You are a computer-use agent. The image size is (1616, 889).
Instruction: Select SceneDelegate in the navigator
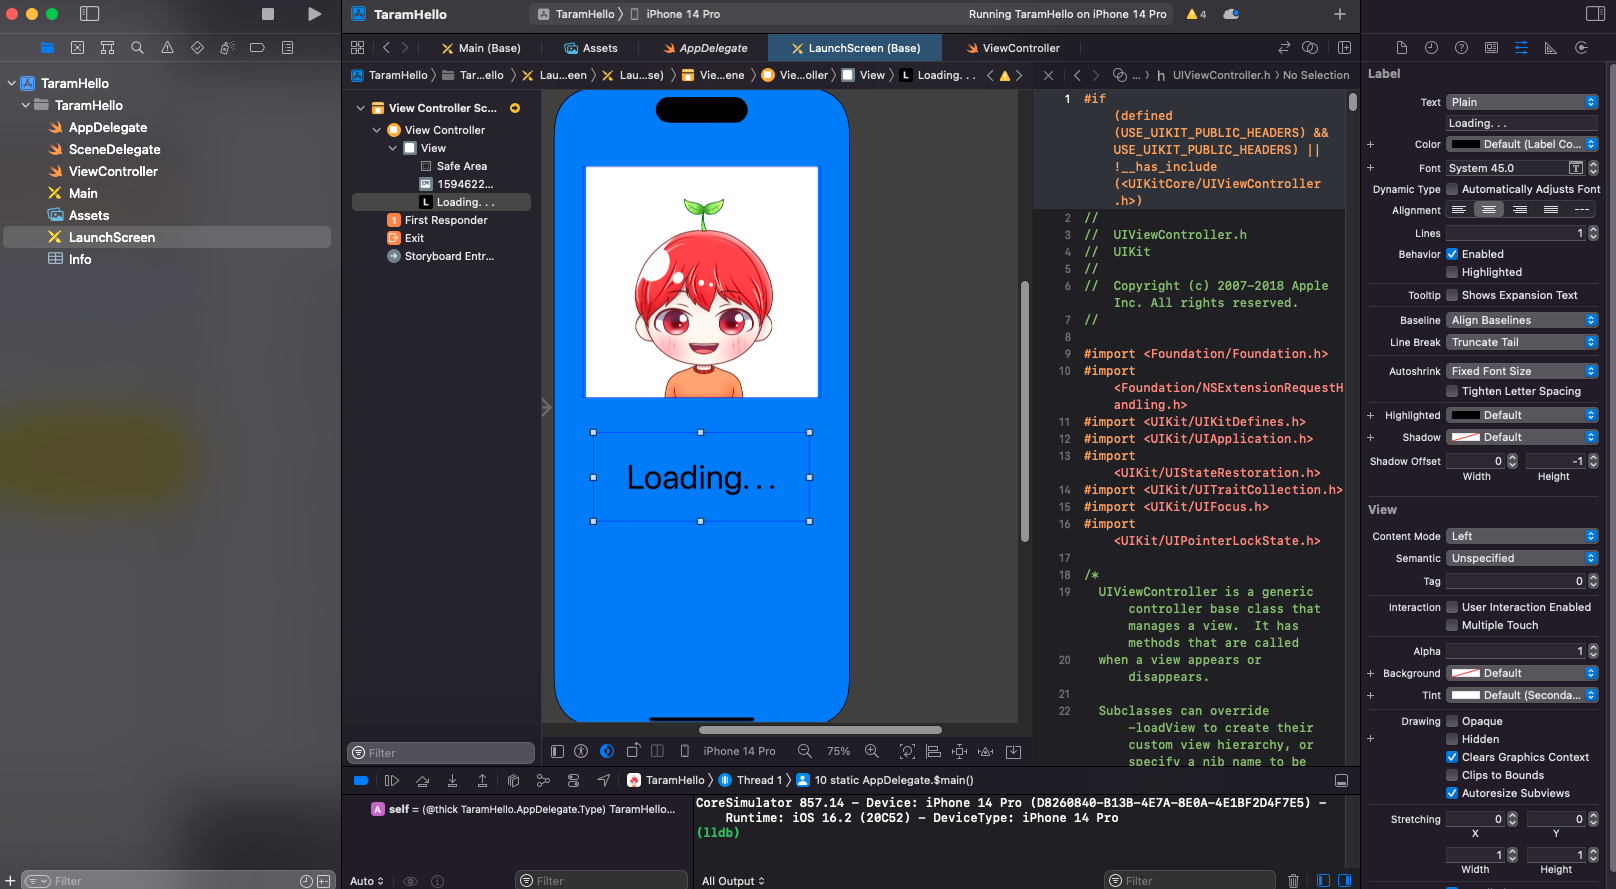tap(114, 149)
